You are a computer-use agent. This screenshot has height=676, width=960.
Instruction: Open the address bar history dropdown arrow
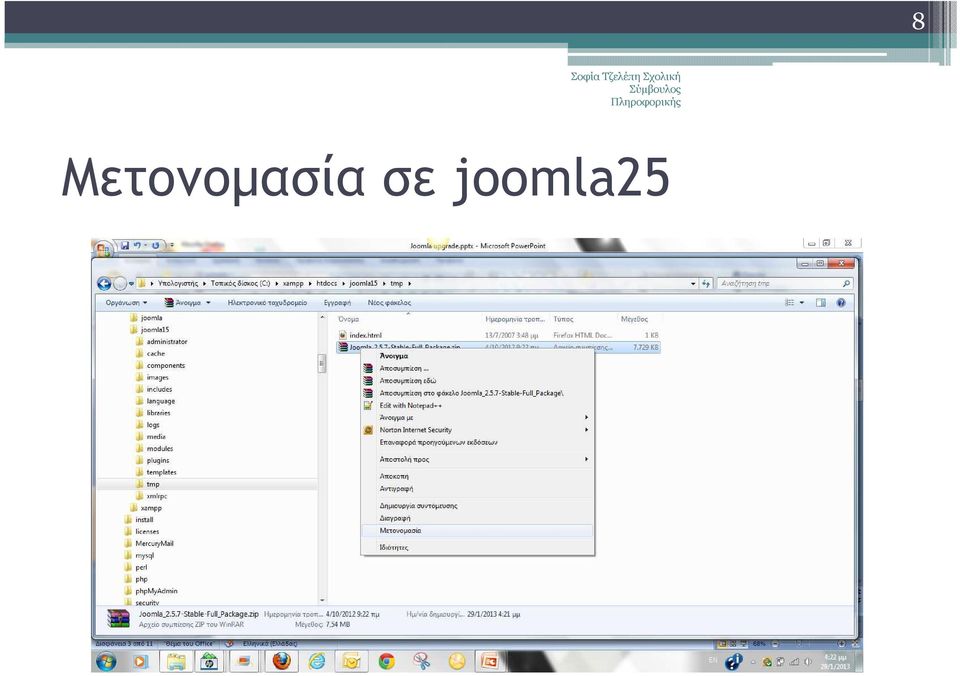(x=693, y=284)
